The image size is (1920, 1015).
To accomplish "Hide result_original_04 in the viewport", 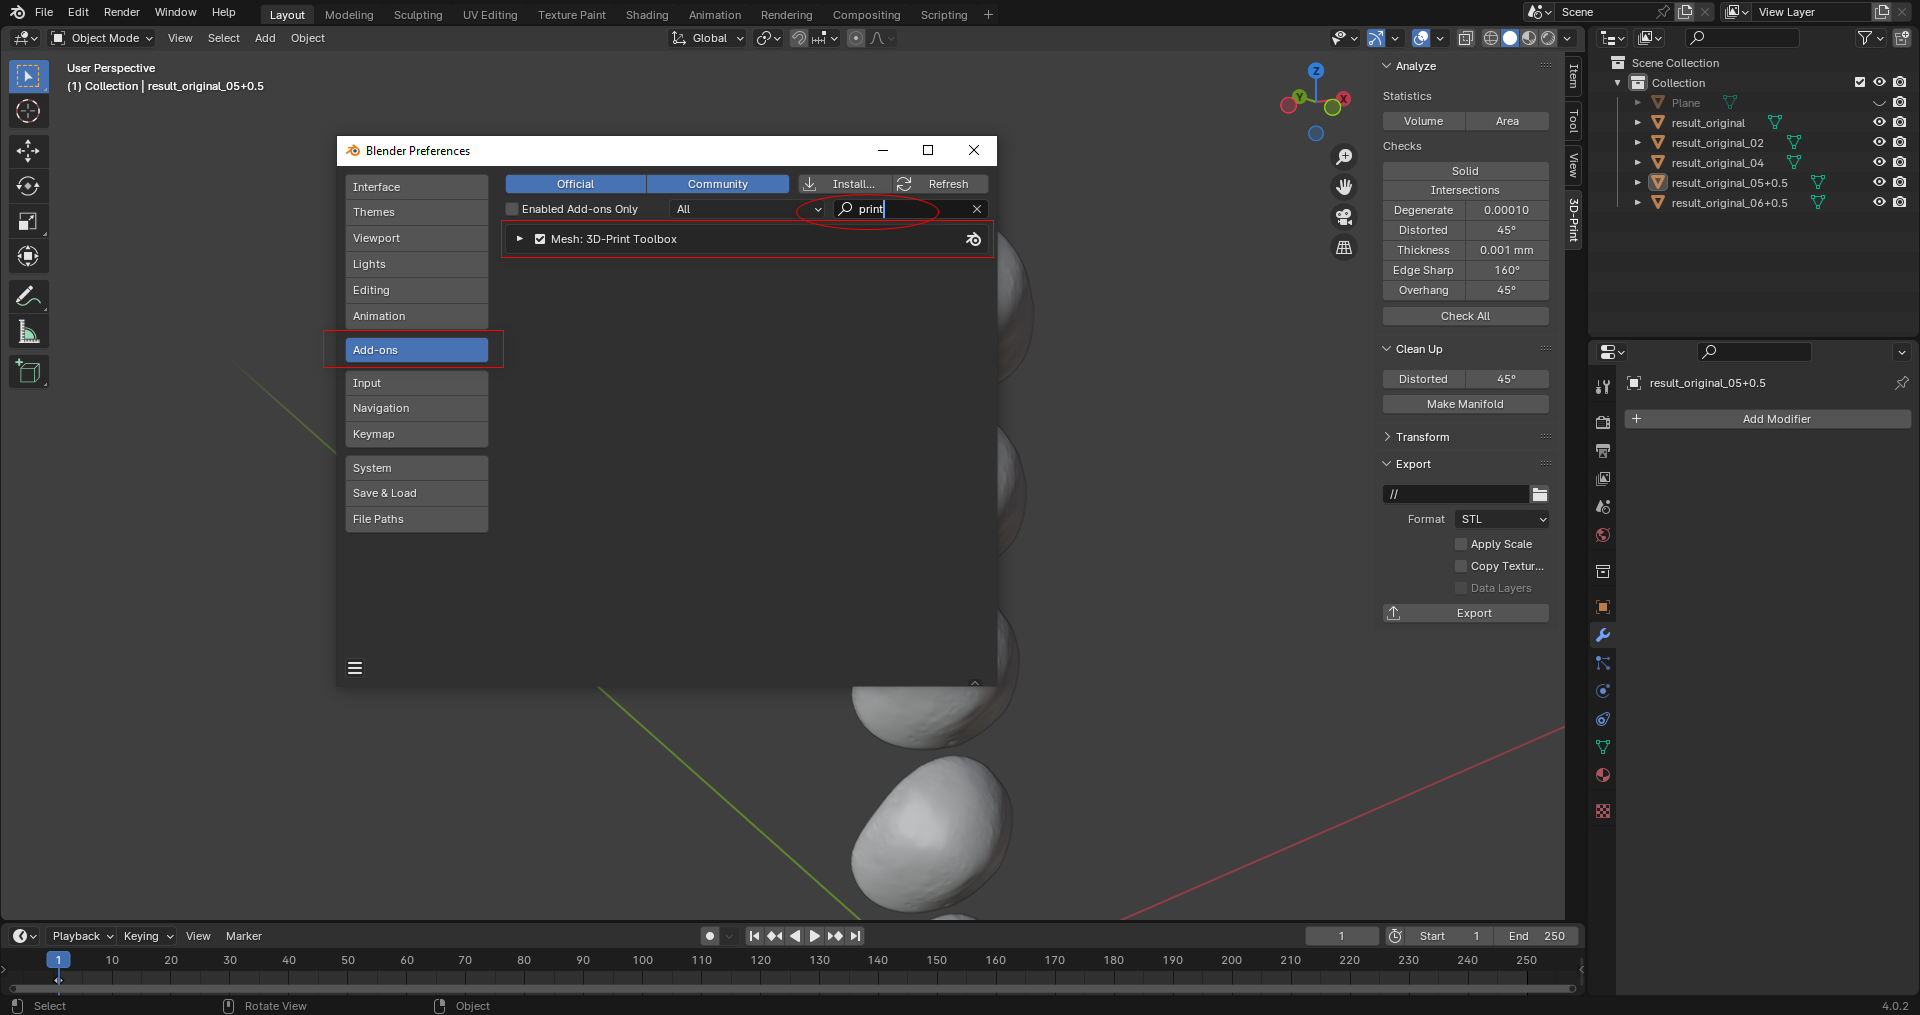I will [x=1879, y=163].
